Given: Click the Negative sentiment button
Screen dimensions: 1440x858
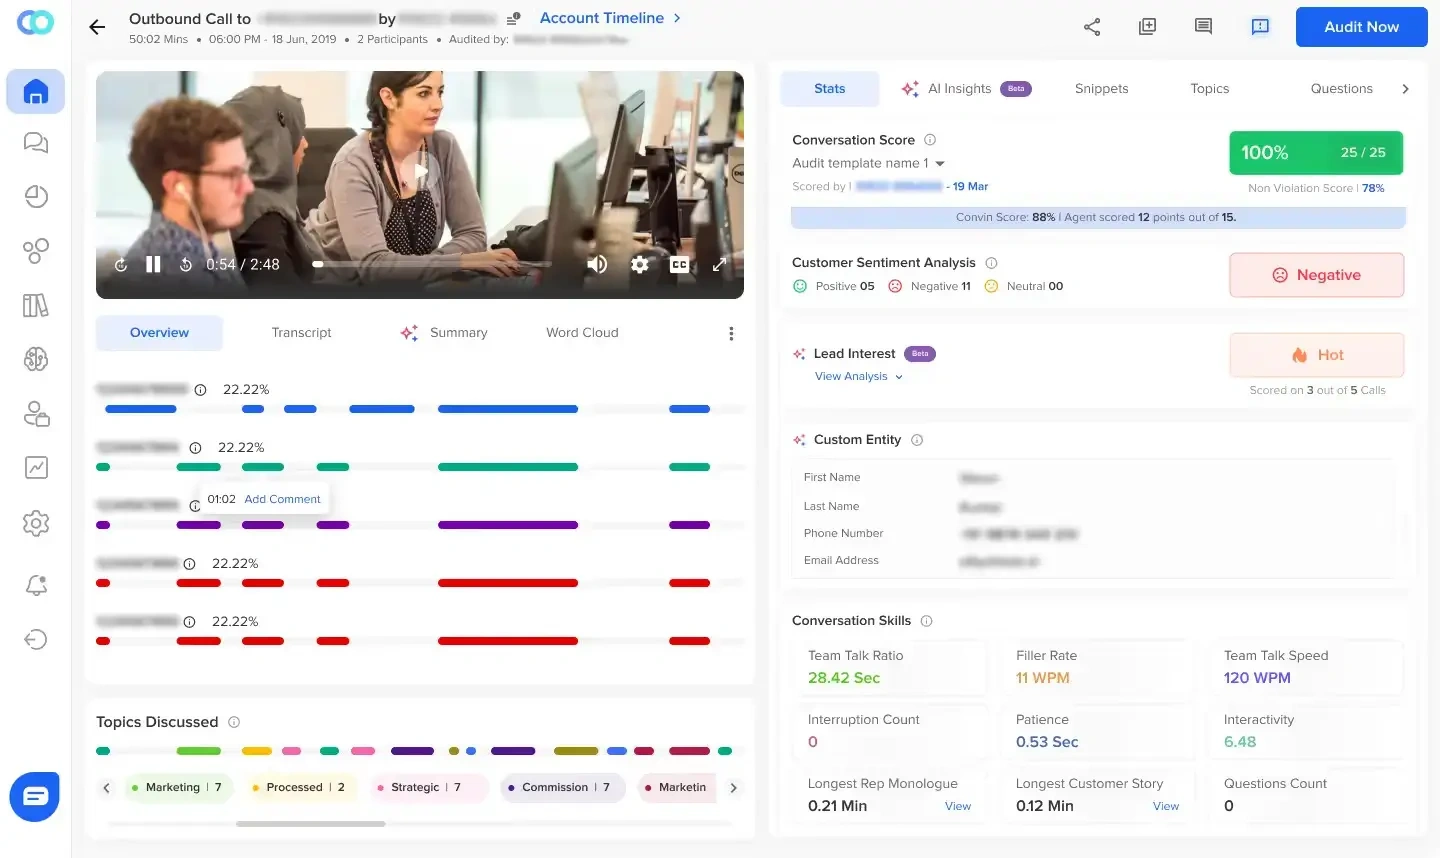Looking at the screenshot, I should [1316, 275].
